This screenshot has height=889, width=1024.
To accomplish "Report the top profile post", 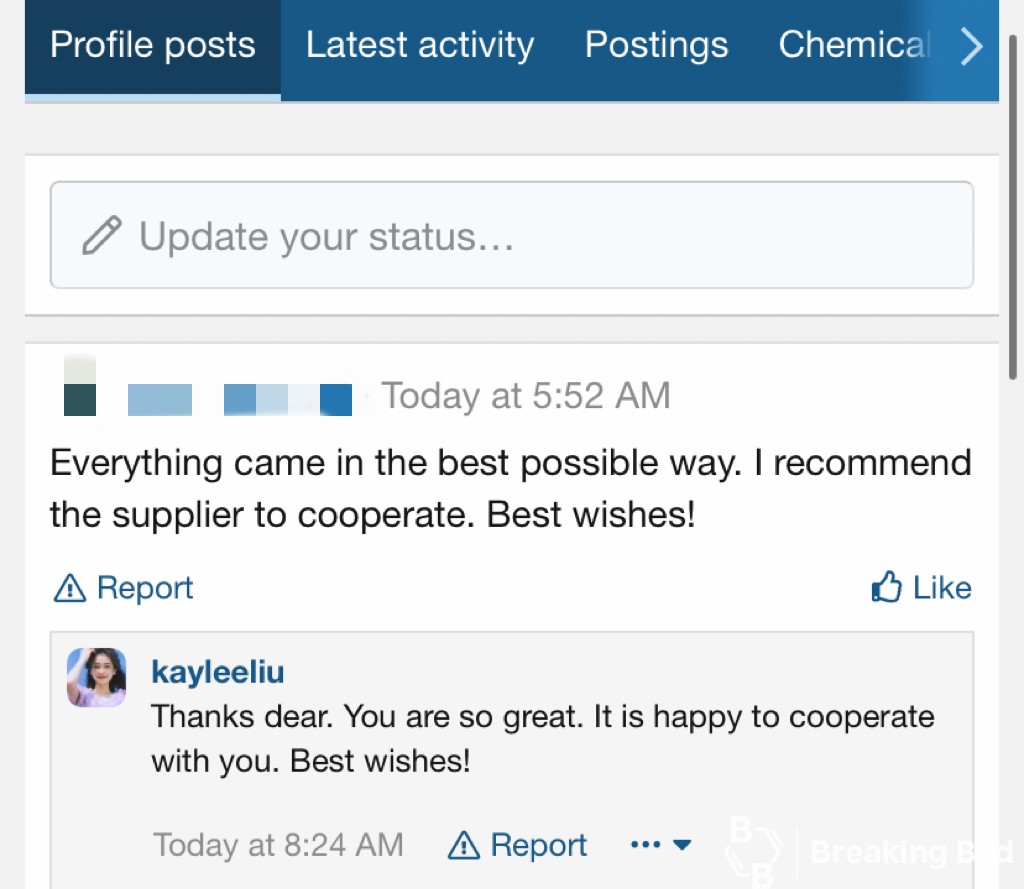I will (144, 588).
